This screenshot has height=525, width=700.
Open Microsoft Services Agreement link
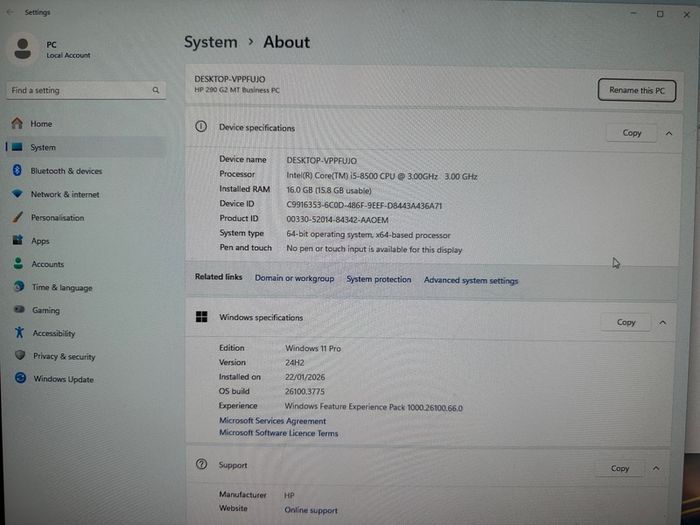(x=272, y=421)
